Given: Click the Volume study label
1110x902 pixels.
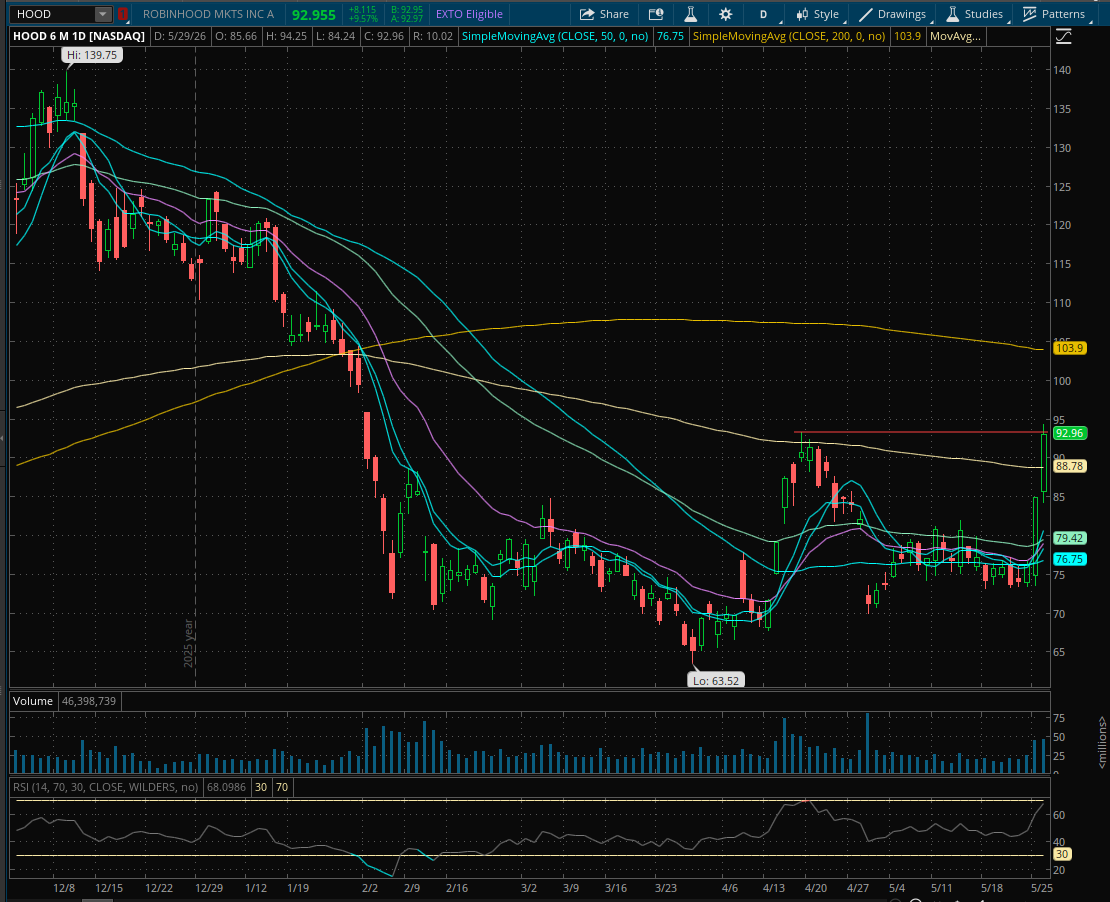Looking at the screenshot, I should 33,701.
